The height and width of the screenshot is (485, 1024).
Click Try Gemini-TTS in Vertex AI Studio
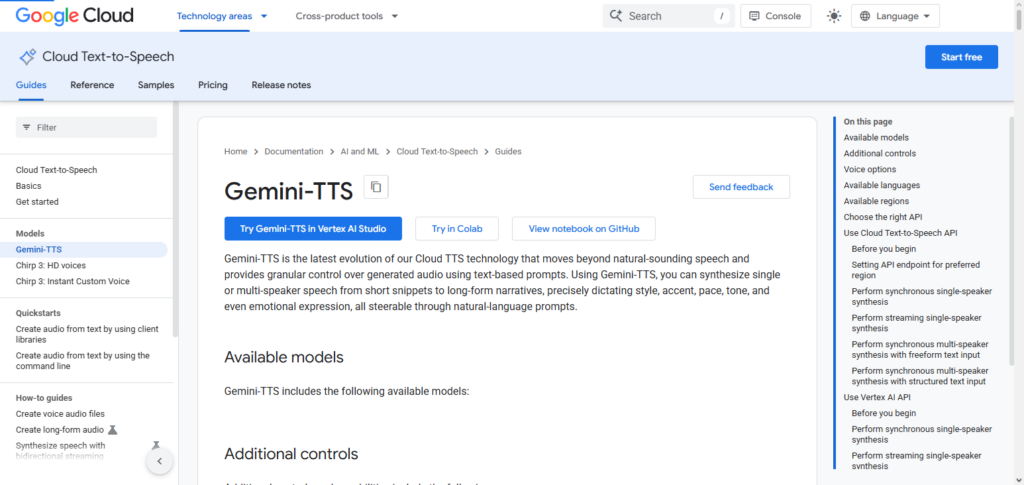click(x=313, y=228)
